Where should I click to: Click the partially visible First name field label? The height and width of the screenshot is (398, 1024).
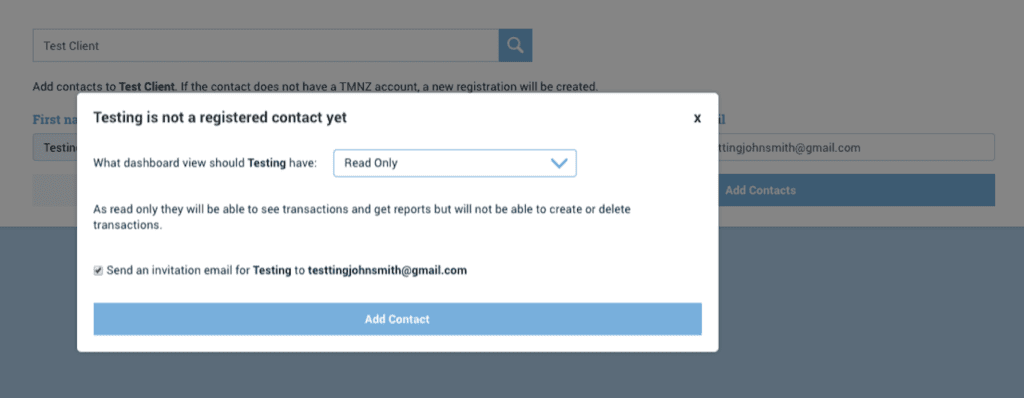tap(55, 120)
